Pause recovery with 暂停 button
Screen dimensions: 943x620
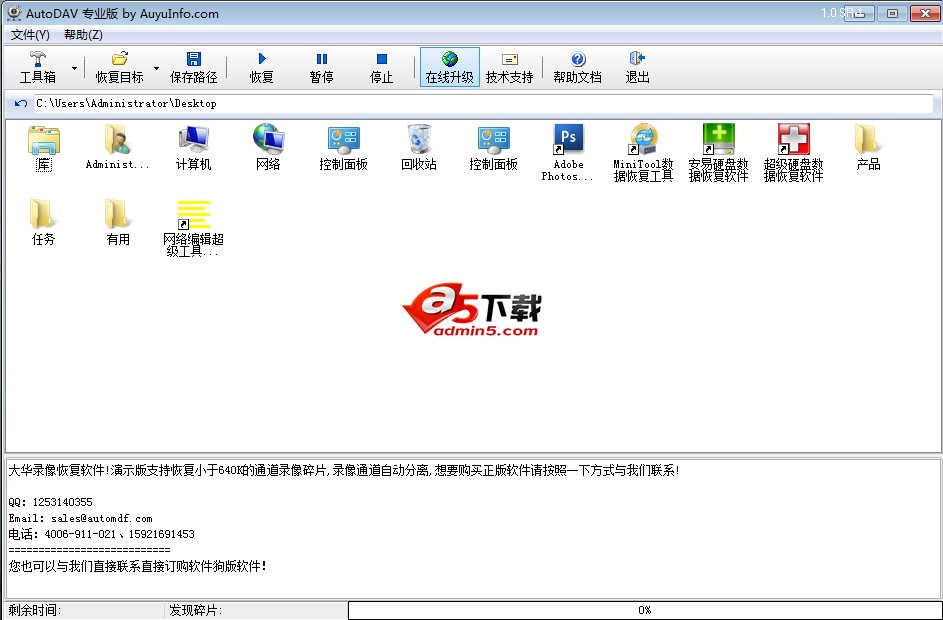click(322, 67)
